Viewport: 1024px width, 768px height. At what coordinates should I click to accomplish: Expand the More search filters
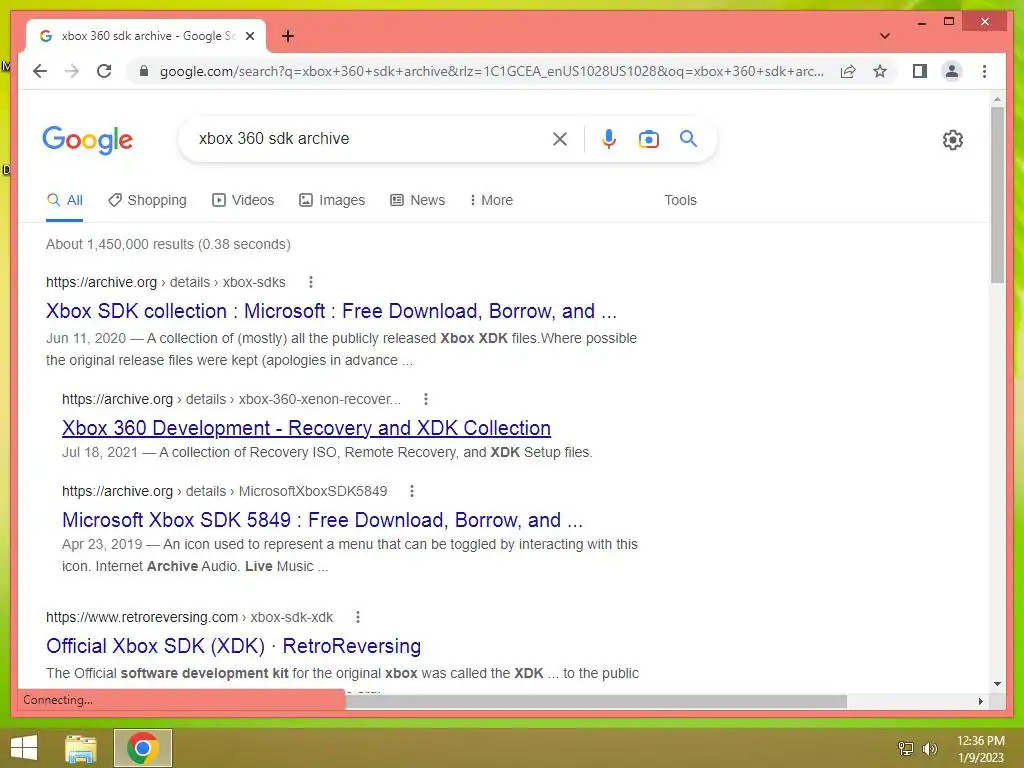coord(491,200)
